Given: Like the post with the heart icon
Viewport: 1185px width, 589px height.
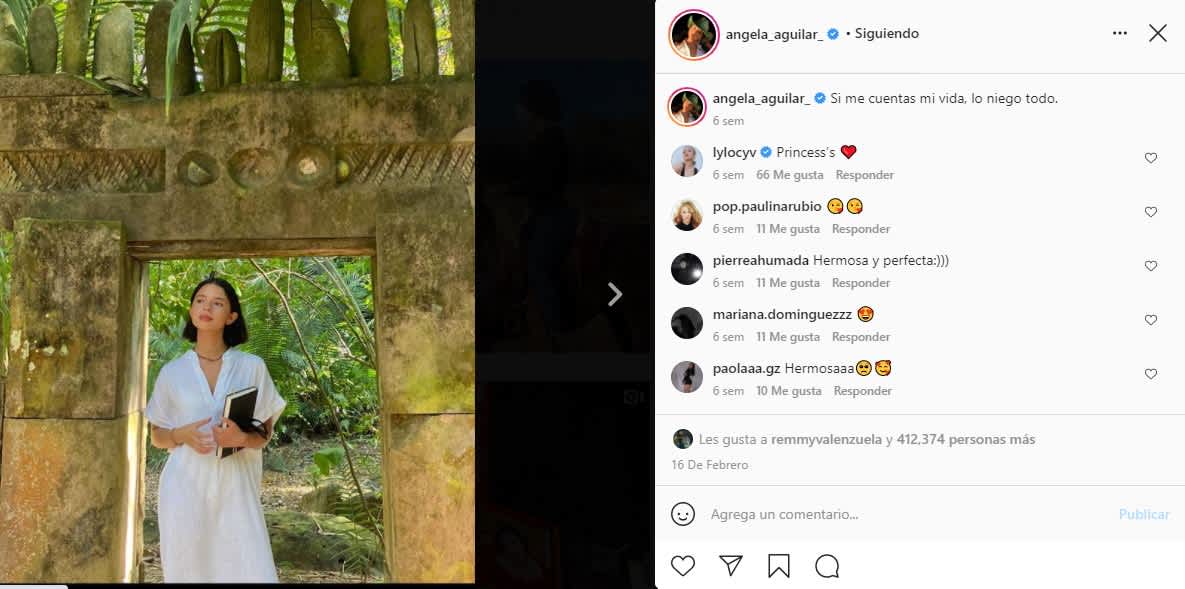Looking at the screenshot, I should pos(683,566).
